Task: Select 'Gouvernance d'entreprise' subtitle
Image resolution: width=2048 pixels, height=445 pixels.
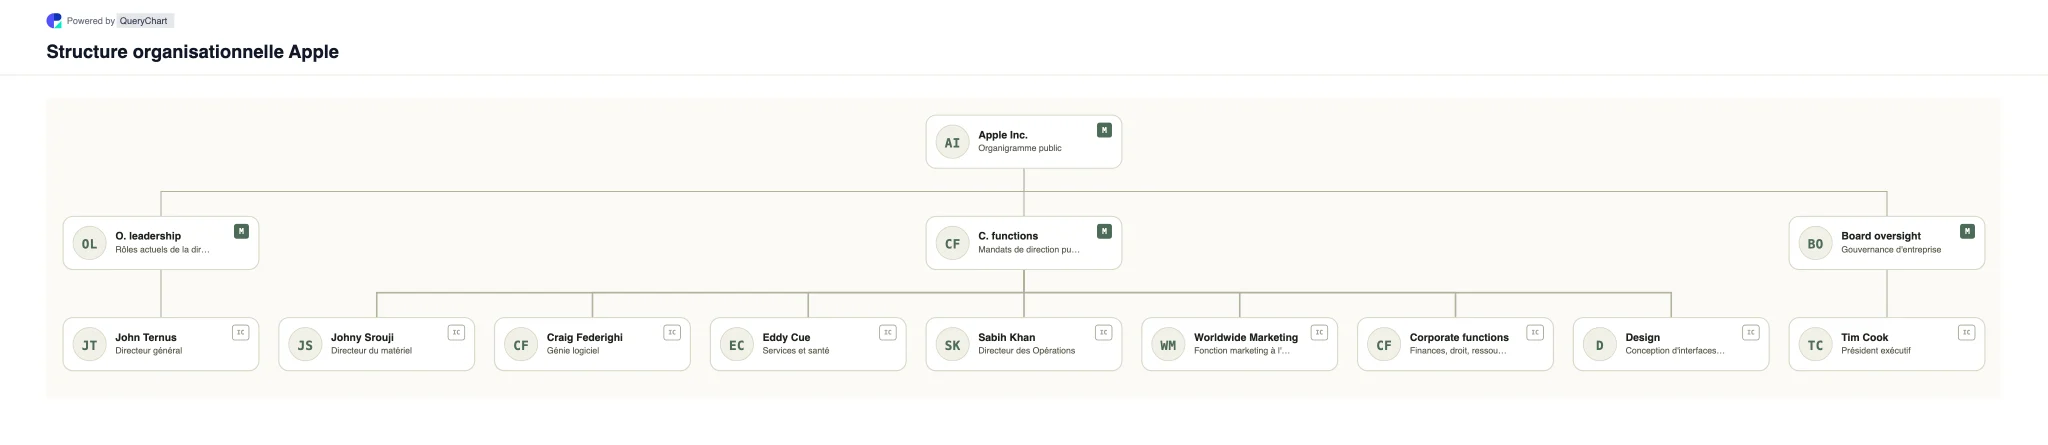Action: pos(1891,250)
